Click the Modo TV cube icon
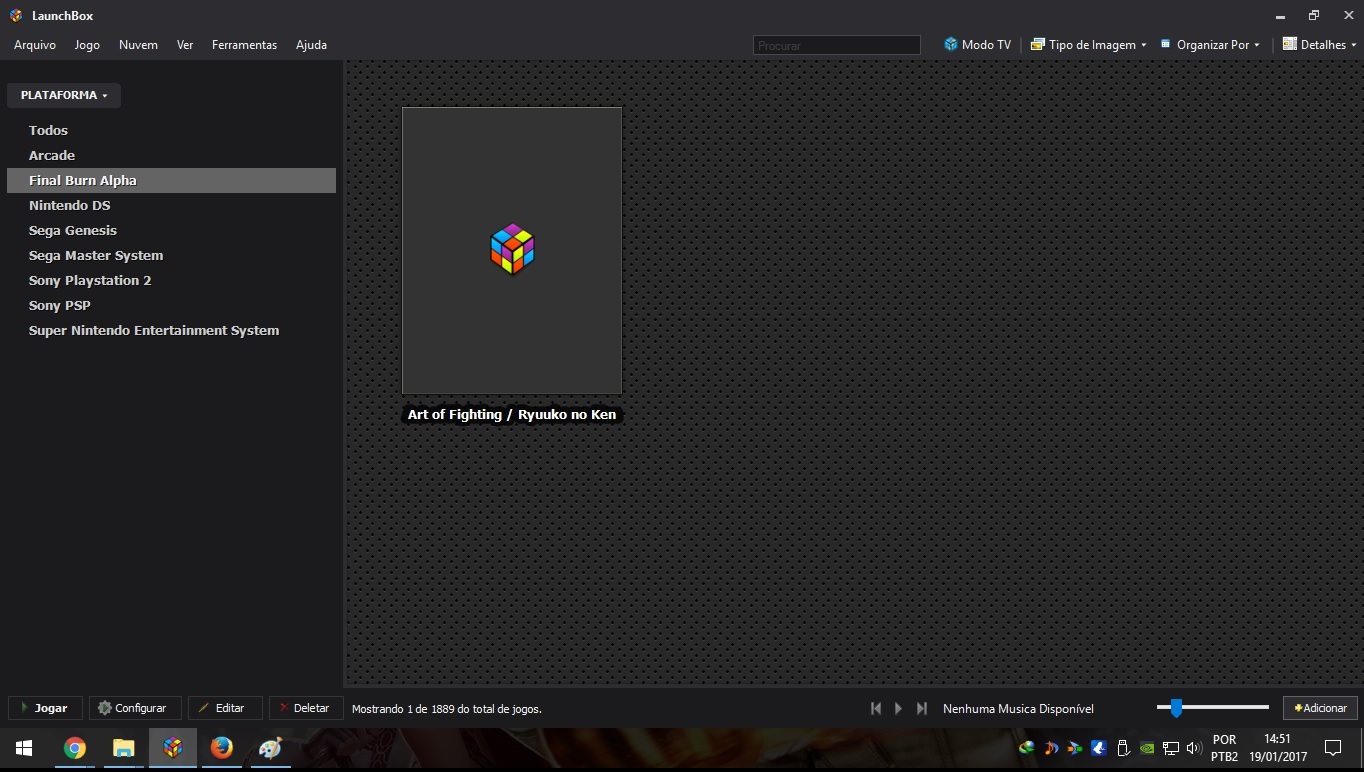Viewport: 1364px width, 772px height. pyautogui.click(x=951, y=45)
